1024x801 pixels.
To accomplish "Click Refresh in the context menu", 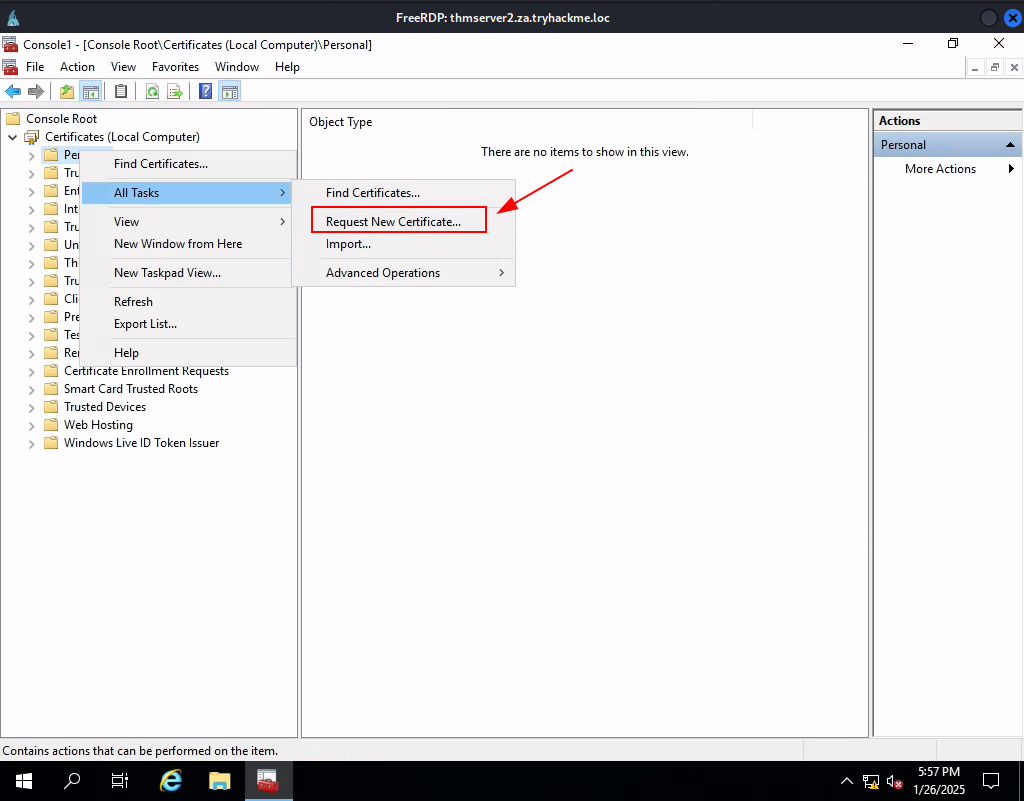I will click(188, 302).
